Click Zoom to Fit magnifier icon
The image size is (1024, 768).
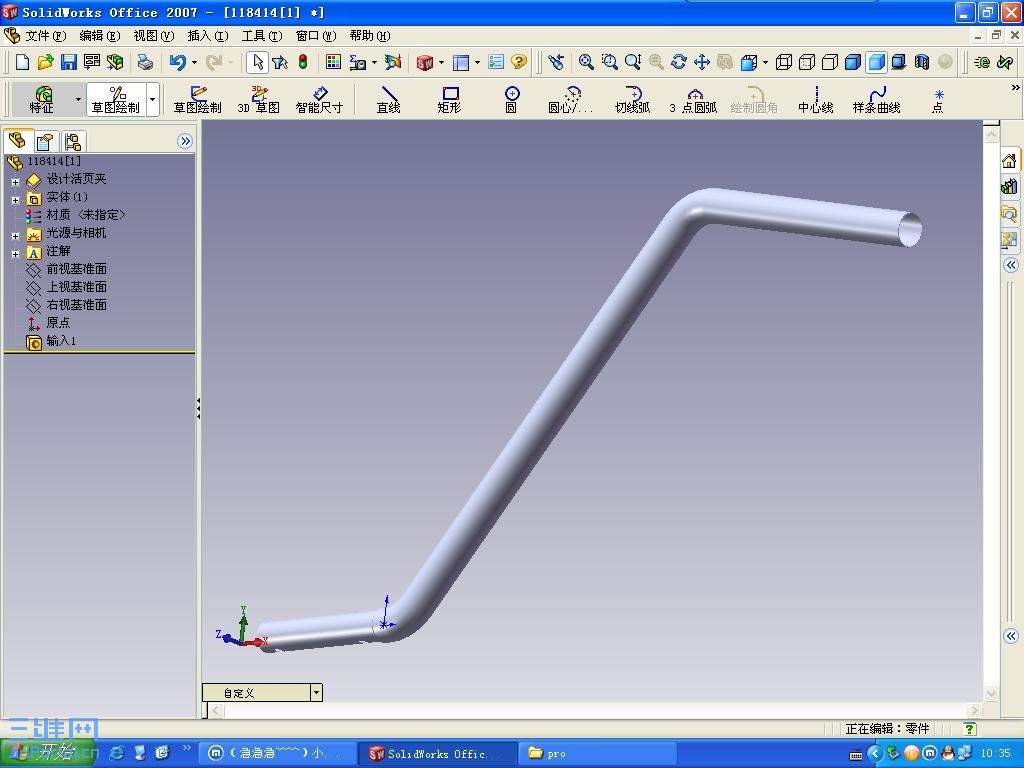click(586, 62)
